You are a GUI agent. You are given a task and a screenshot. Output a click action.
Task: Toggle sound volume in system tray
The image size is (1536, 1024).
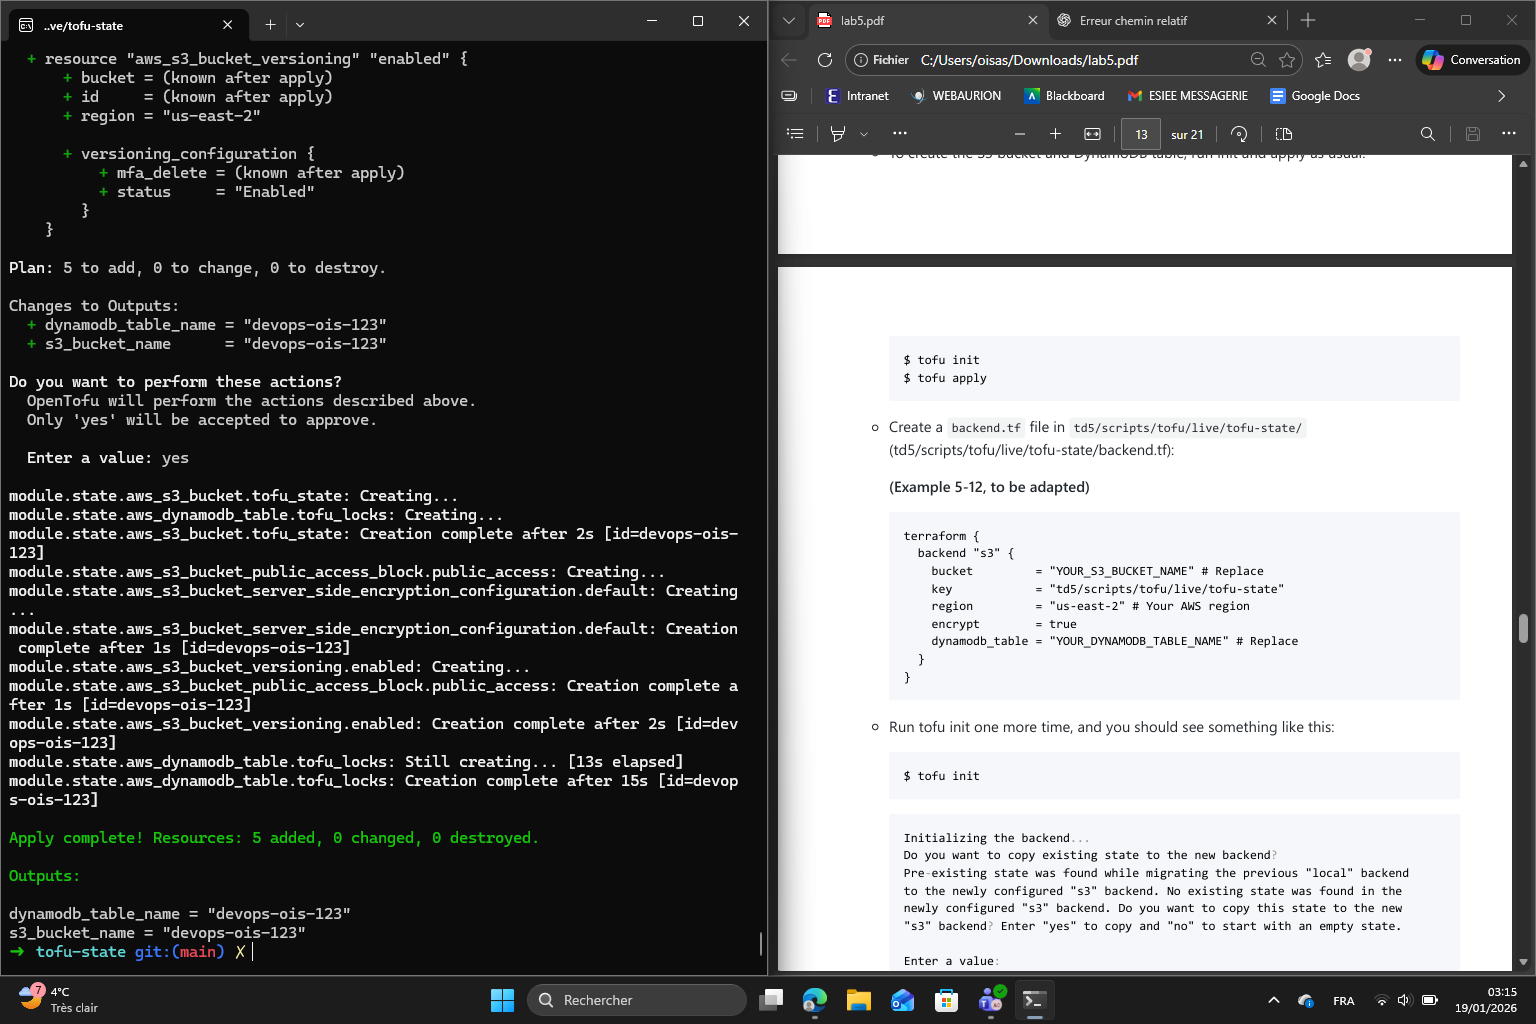[1404, 1000]
